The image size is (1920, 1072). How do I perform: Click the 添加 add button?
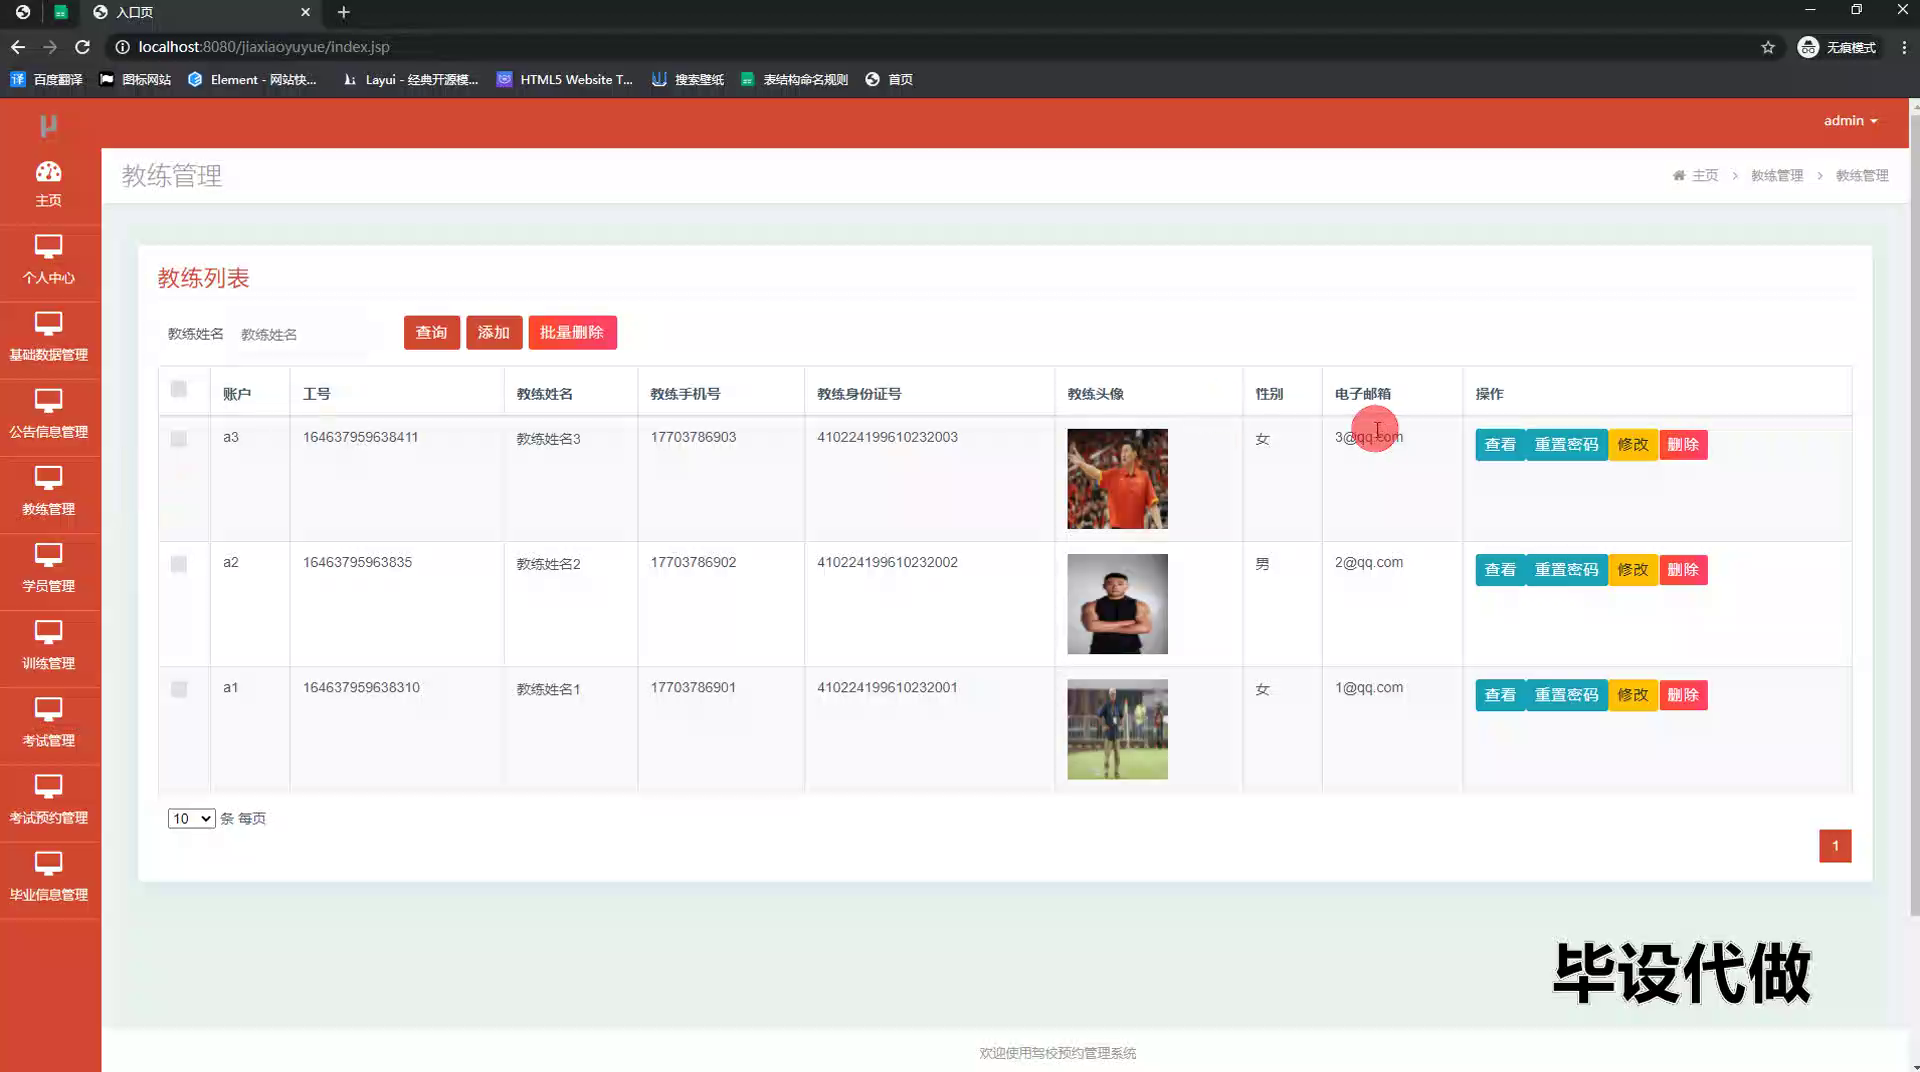coord(494,332)
